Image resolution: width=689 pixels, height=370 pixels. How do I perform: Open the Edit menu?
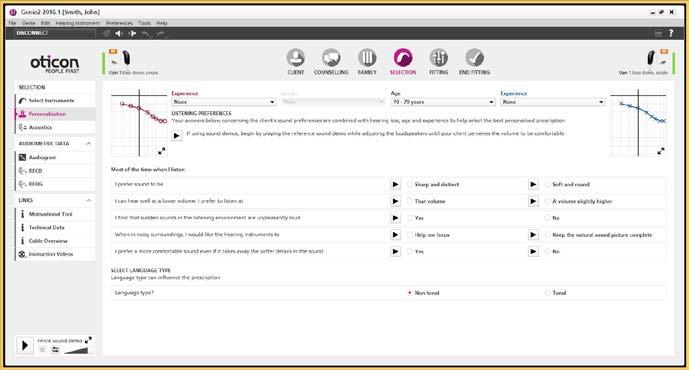point(45,23)
